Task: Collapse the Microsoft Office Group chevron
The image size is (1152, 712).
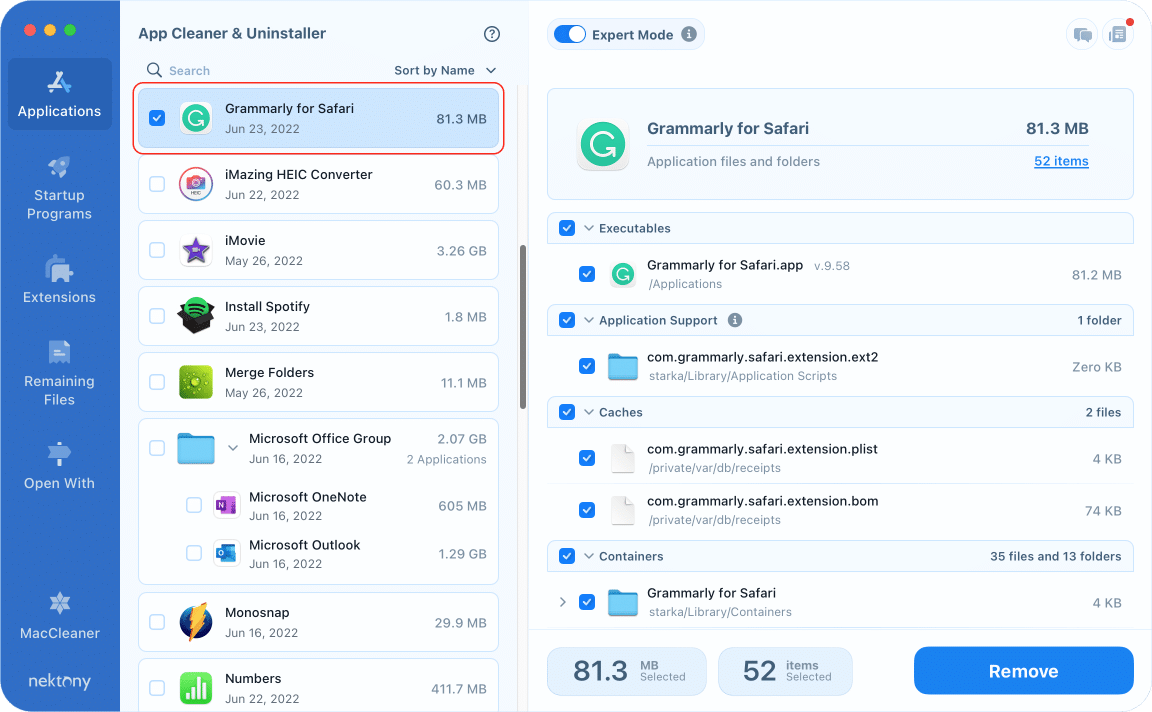Action: tap(233, 448)
